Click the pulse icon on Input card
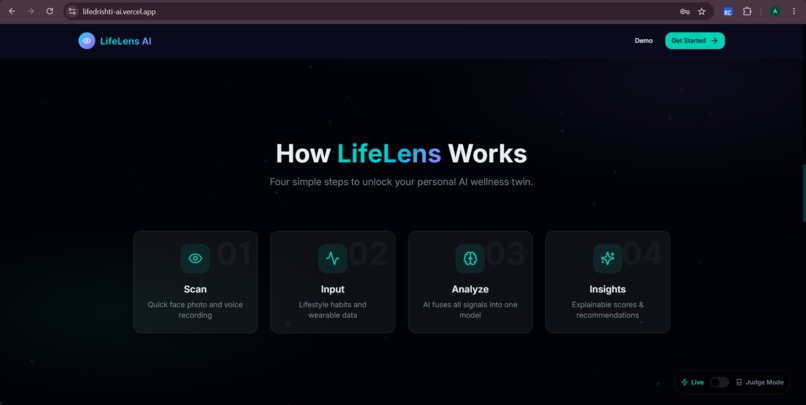The image size is (806, 405). (x=333, y=259)
